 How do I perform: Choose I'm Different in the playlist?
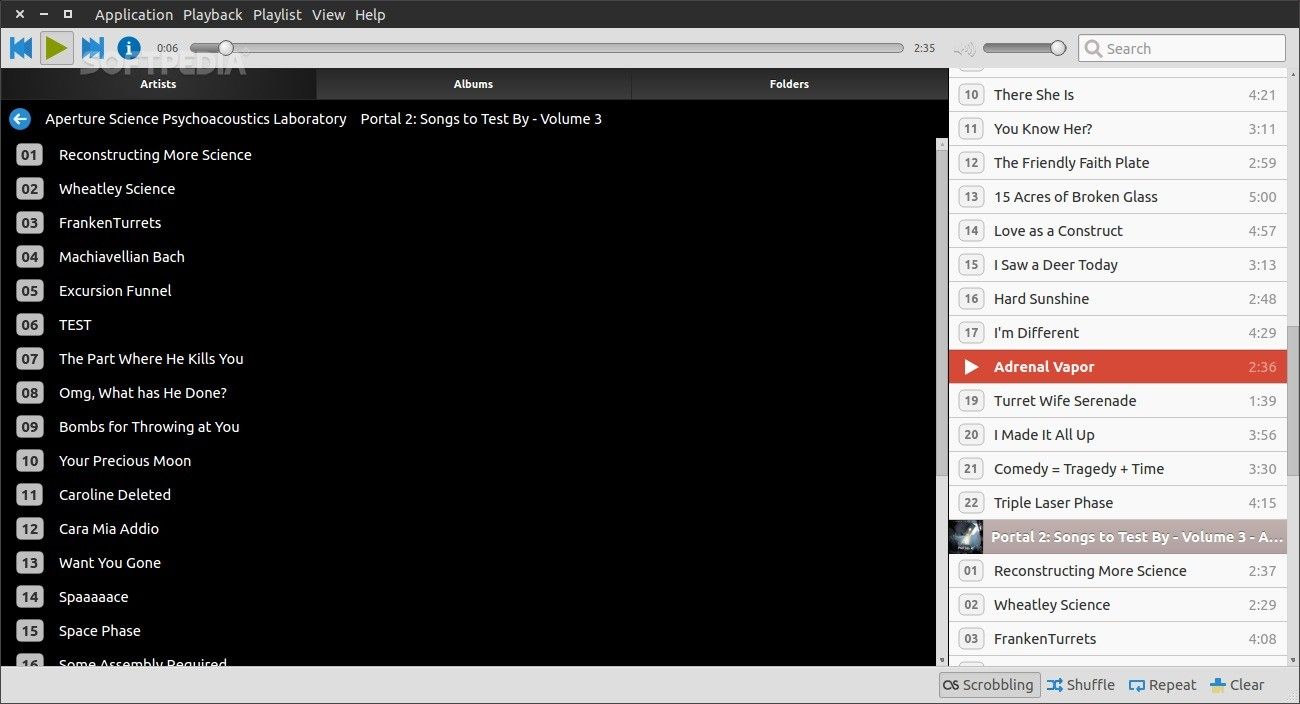1117,333
